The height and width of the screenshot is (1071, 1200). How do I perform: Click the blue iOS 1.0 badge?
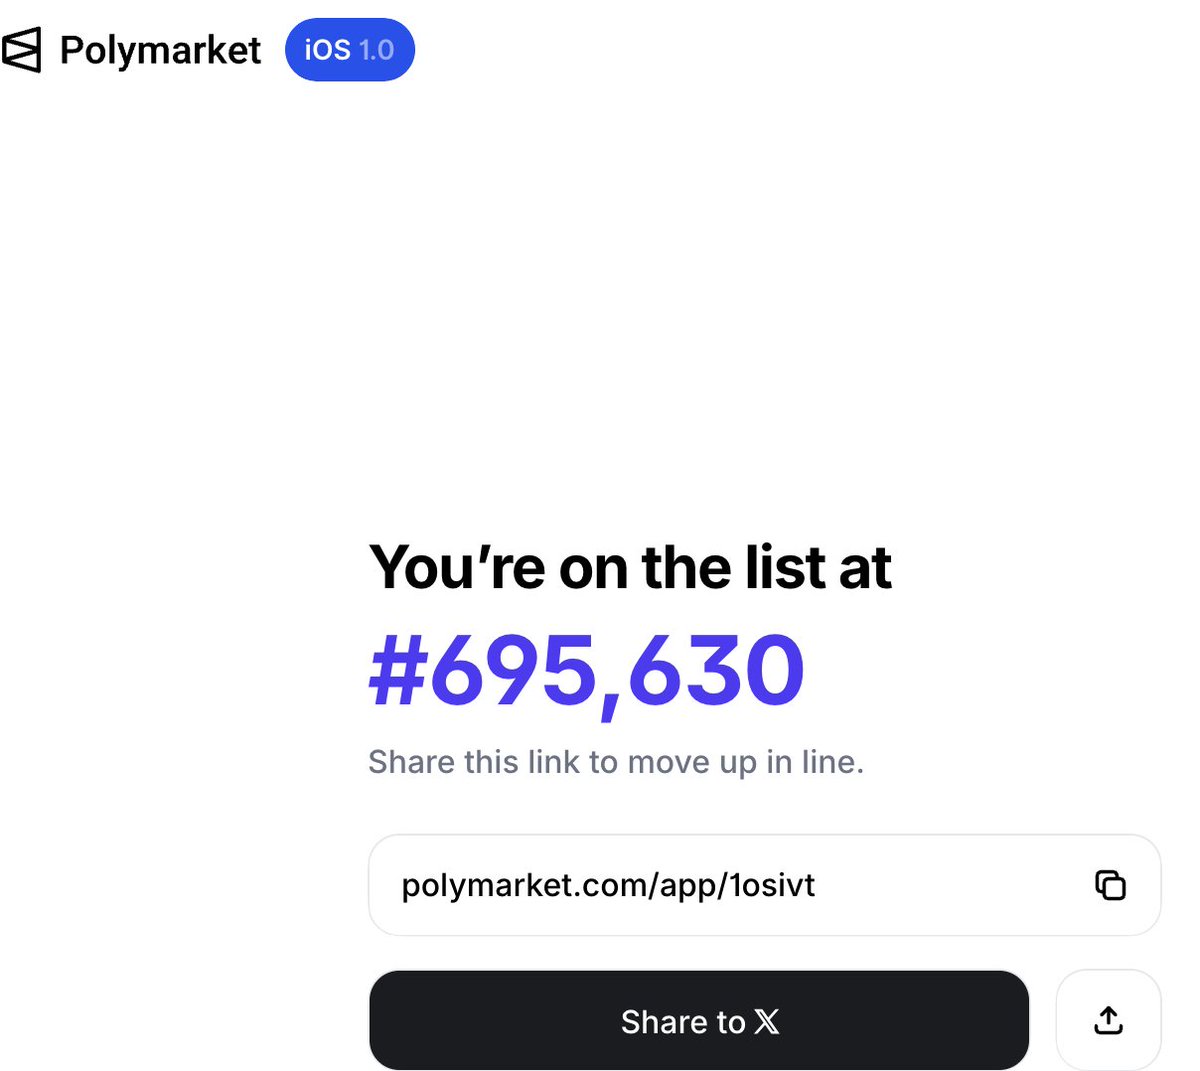pos(349,50)
